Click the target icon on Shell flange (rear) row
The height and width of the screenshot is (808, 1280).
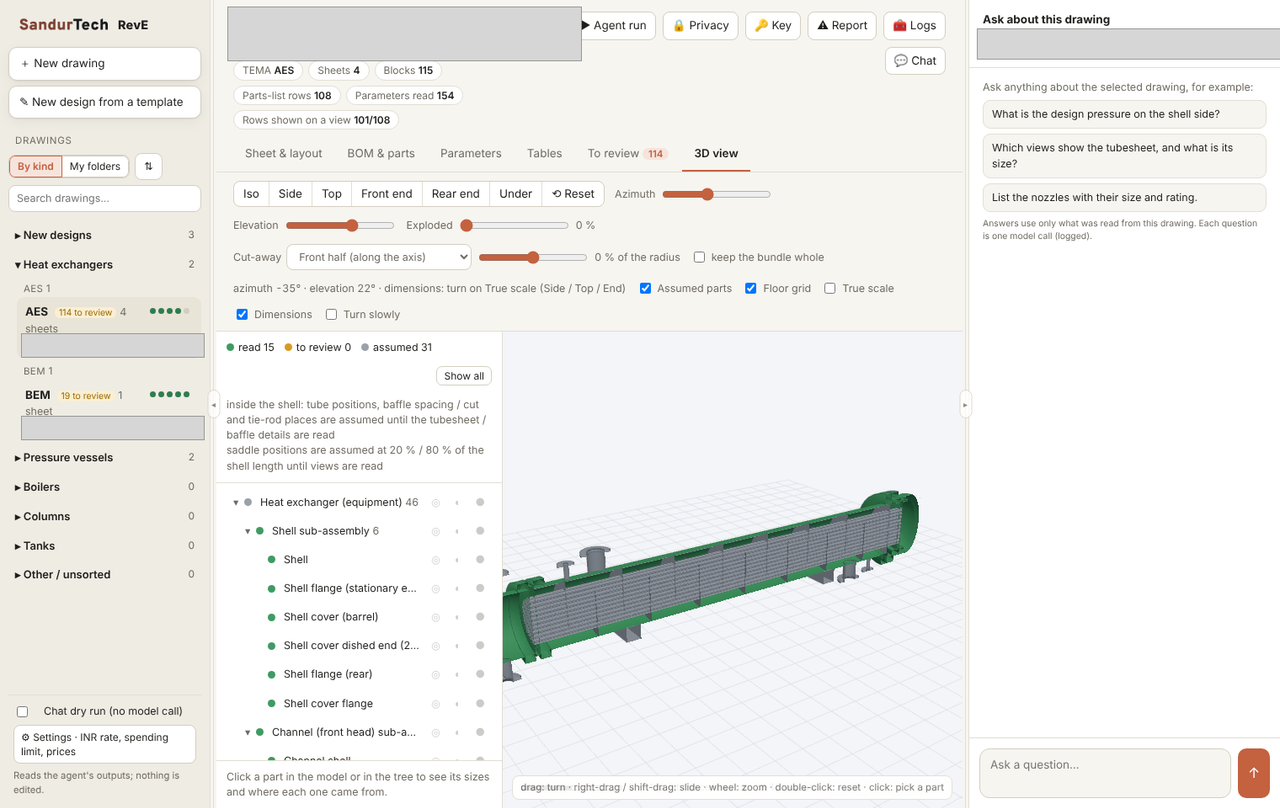(435, 675)
